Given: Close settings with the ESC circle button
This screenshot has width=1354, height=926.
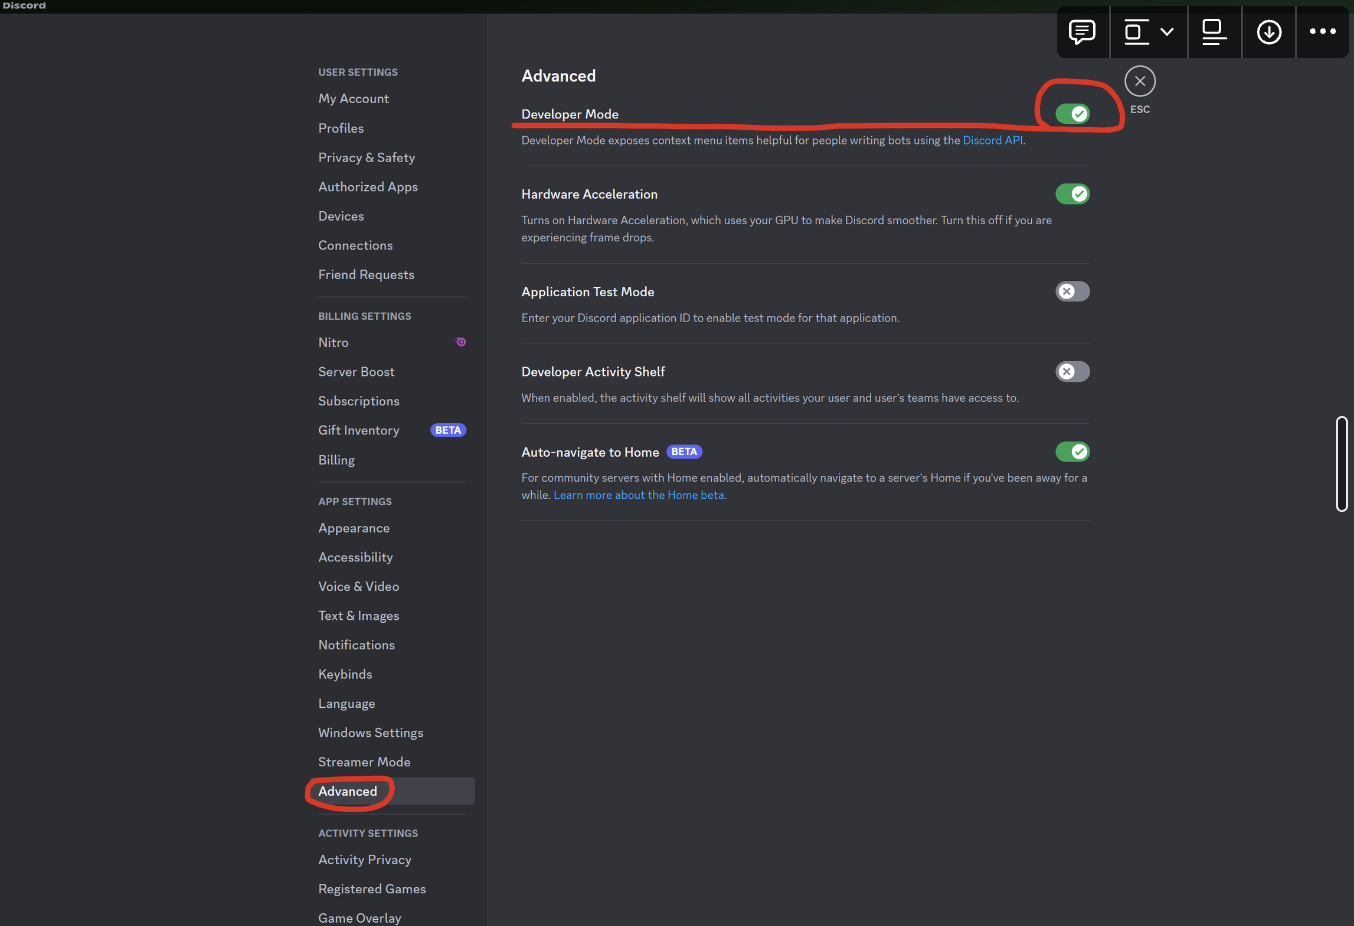Looking at the screenshot, I should tap(1140, 81).
